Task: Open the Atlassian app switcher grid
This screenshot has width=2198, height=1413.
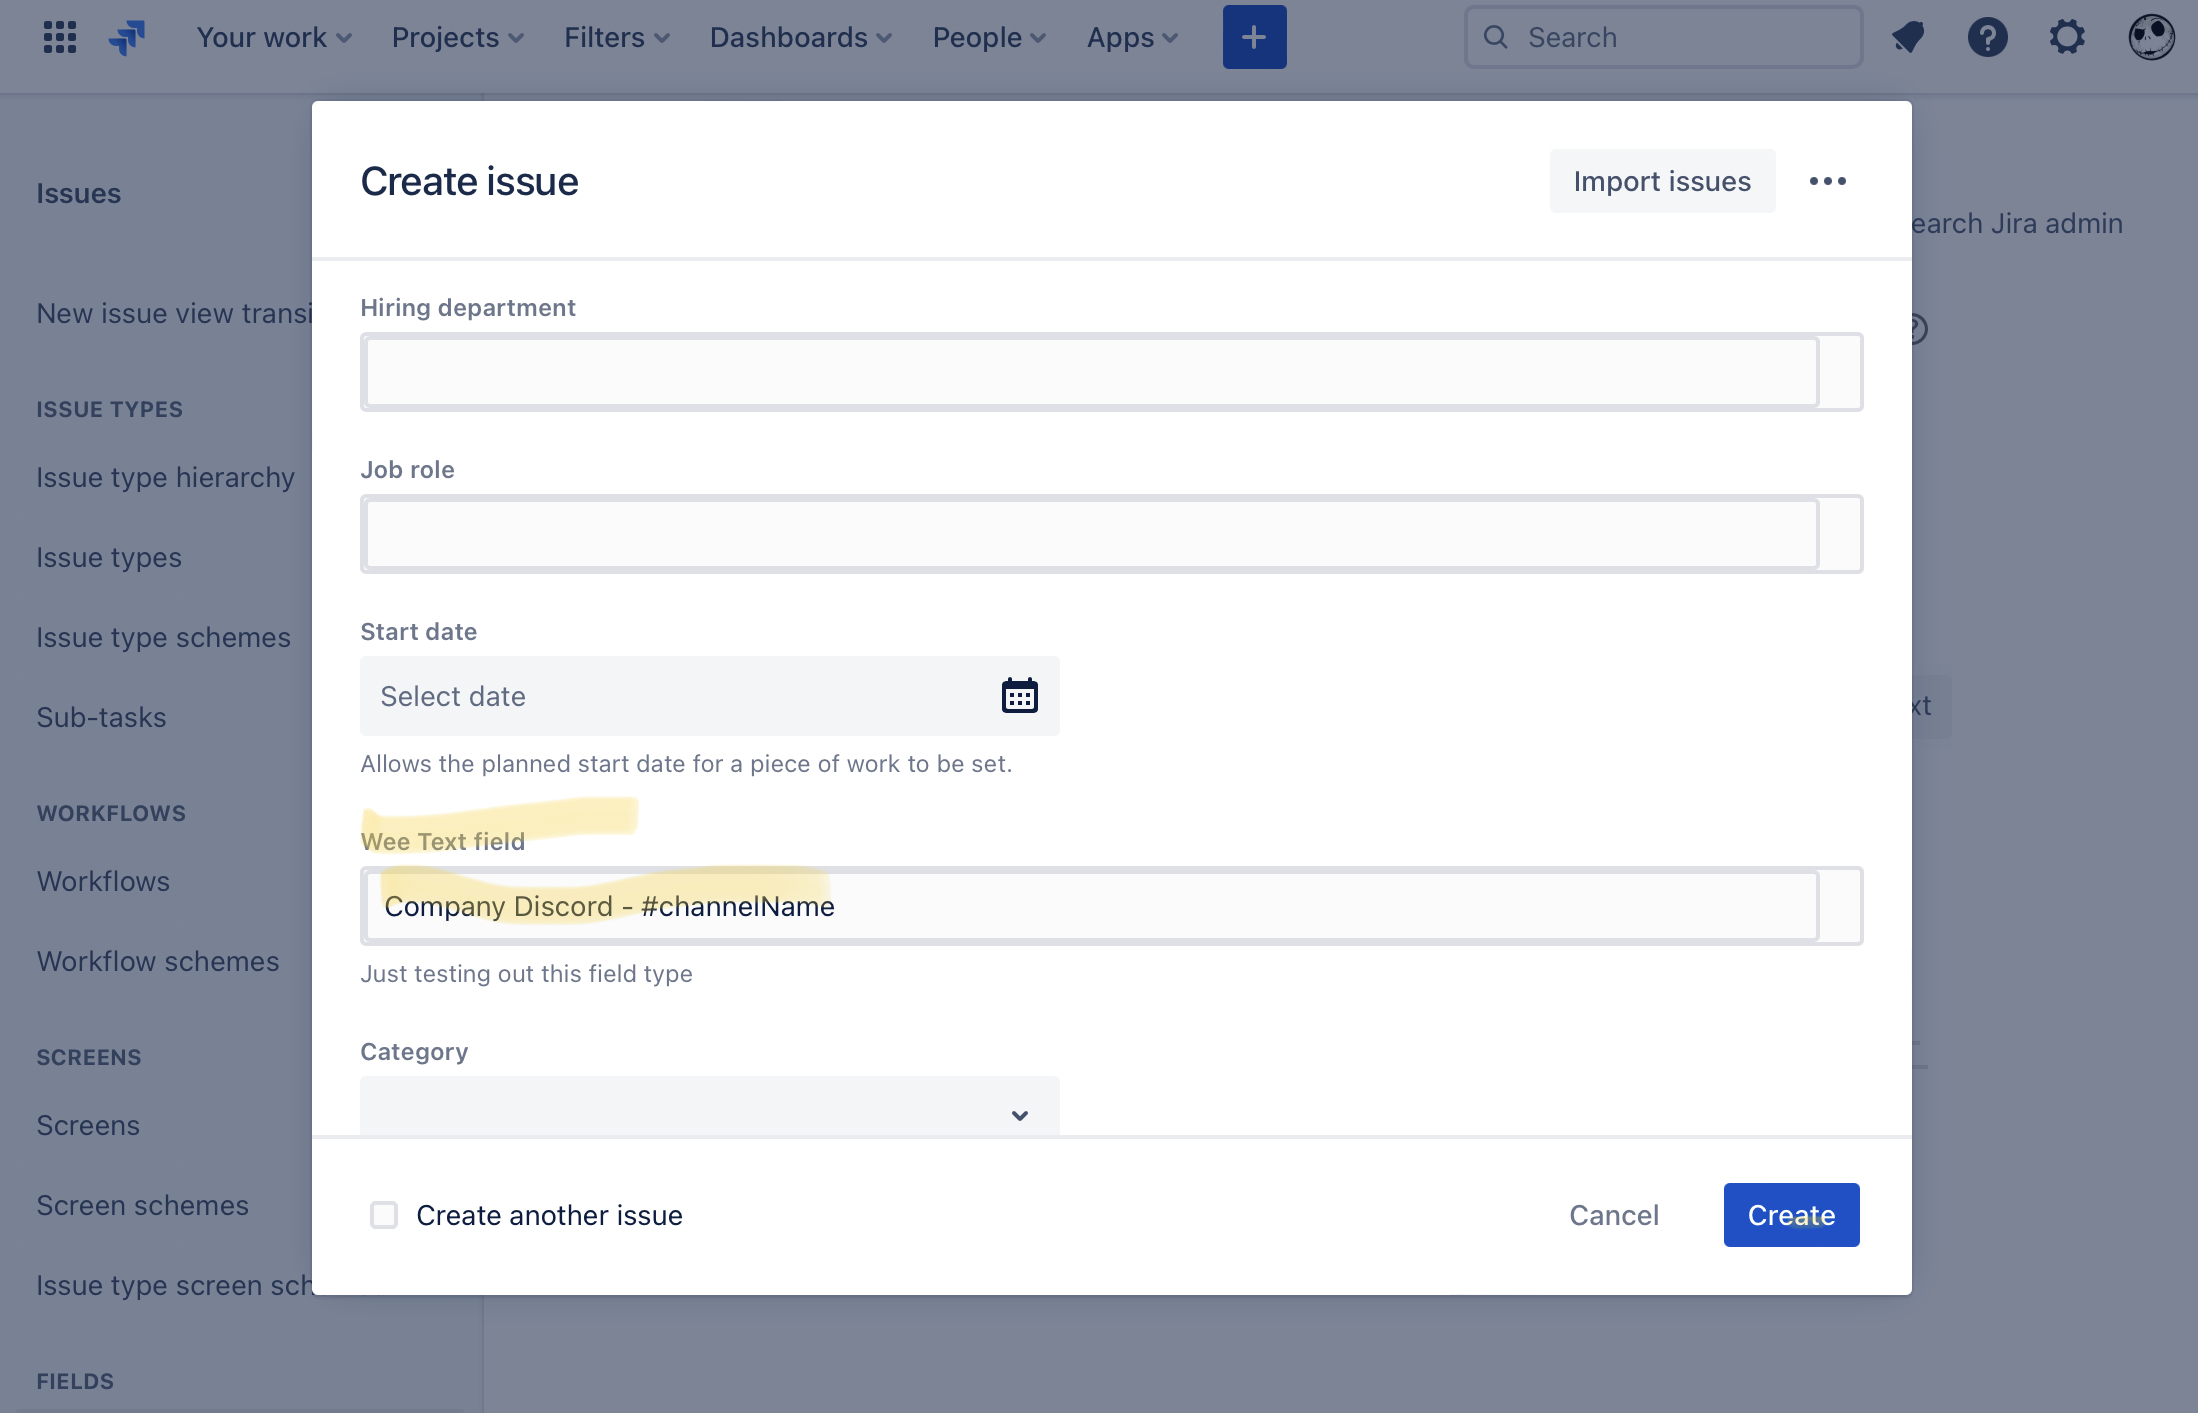Action: [59, 37]
